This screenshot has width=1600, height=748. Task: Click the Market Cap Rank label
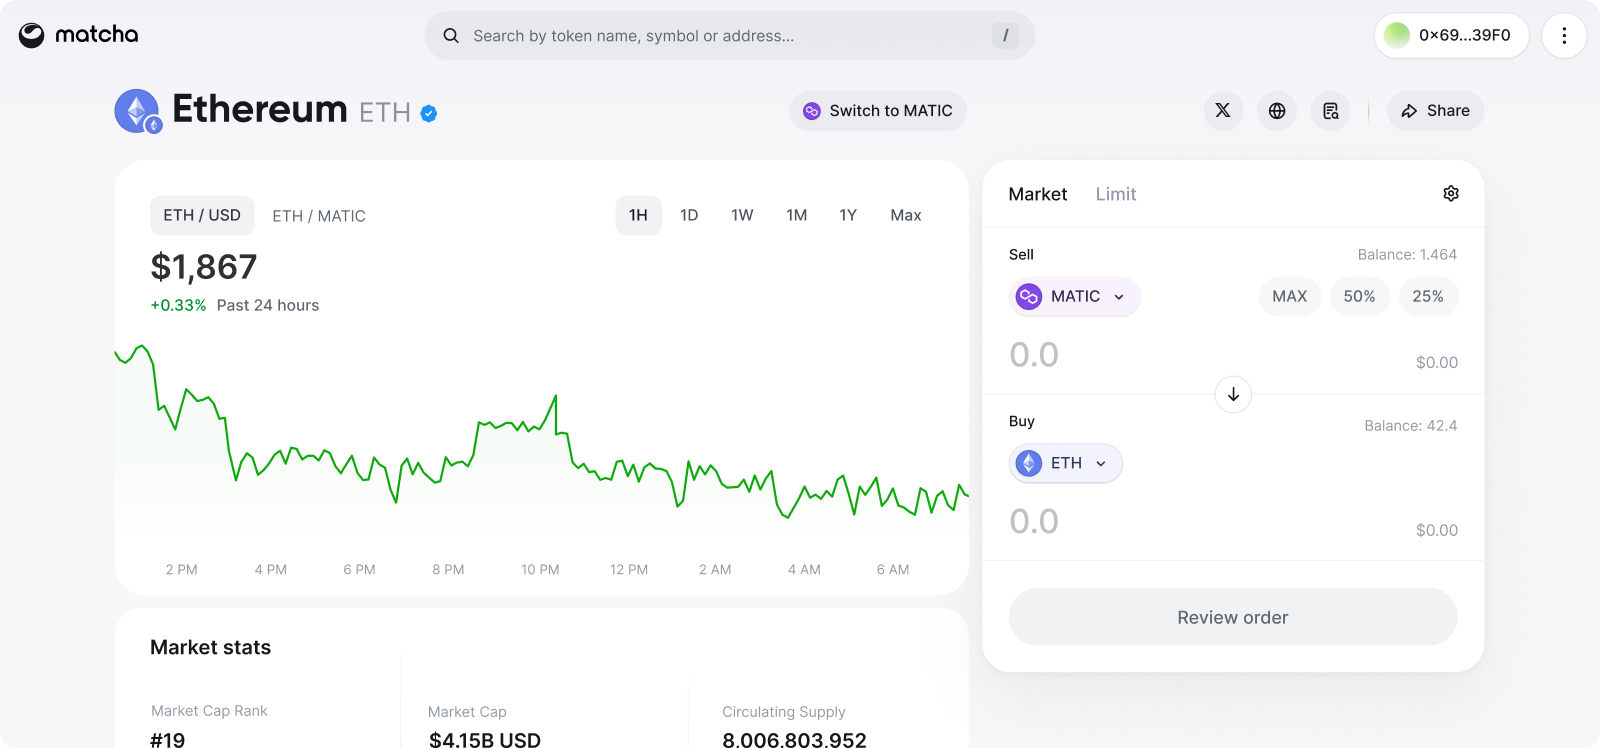(x=209, y=711)
